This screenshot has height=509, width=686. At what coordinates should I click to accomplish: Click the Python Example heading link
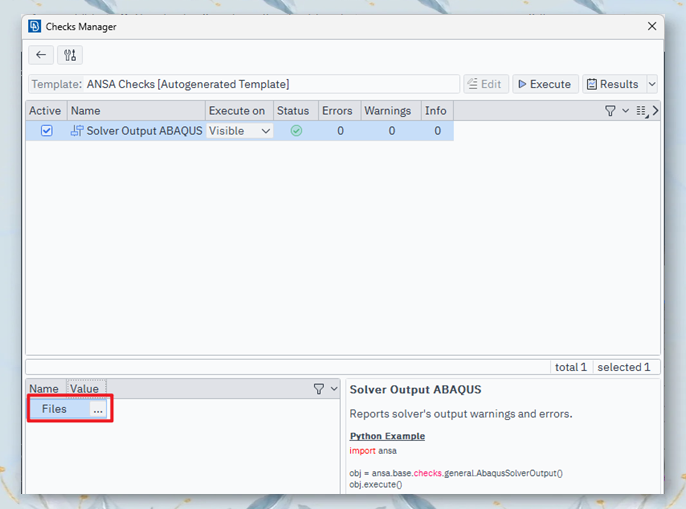pos(387,436)
